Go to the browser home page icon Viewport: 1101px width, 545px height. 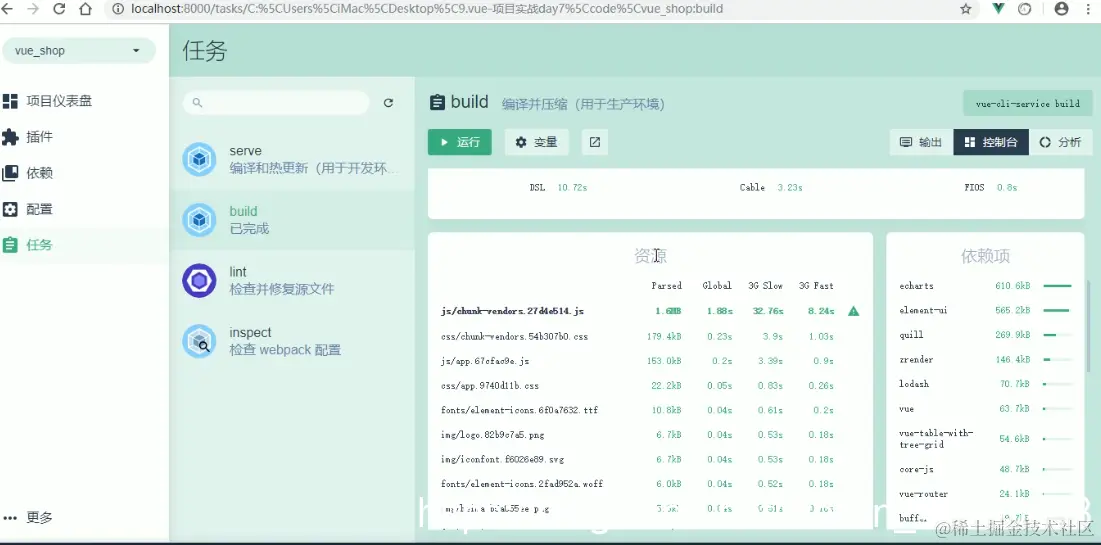85,9
